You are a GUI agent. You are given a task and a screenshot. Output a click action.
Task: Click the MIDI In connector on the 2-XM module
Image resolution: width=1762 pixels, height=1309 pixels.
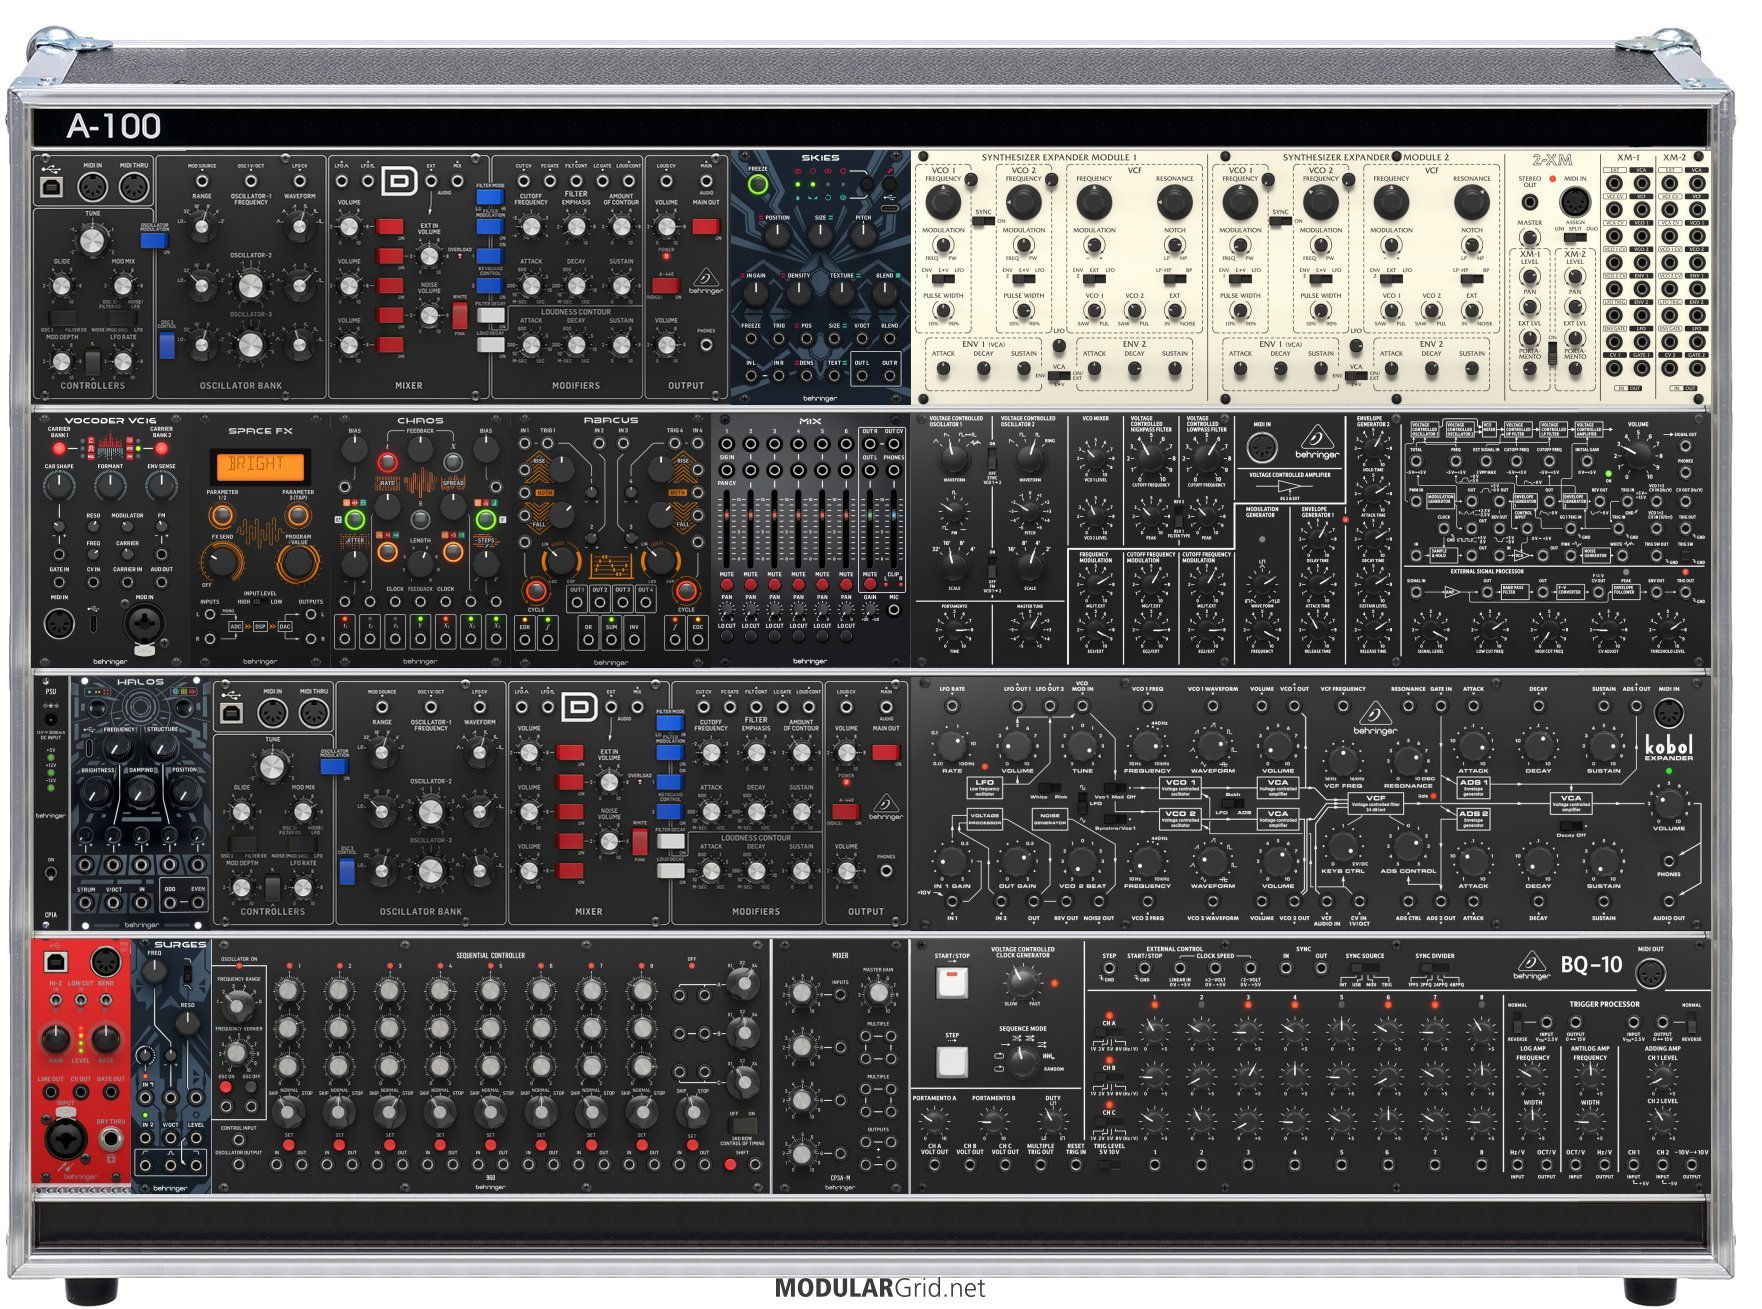point(1575,202)
